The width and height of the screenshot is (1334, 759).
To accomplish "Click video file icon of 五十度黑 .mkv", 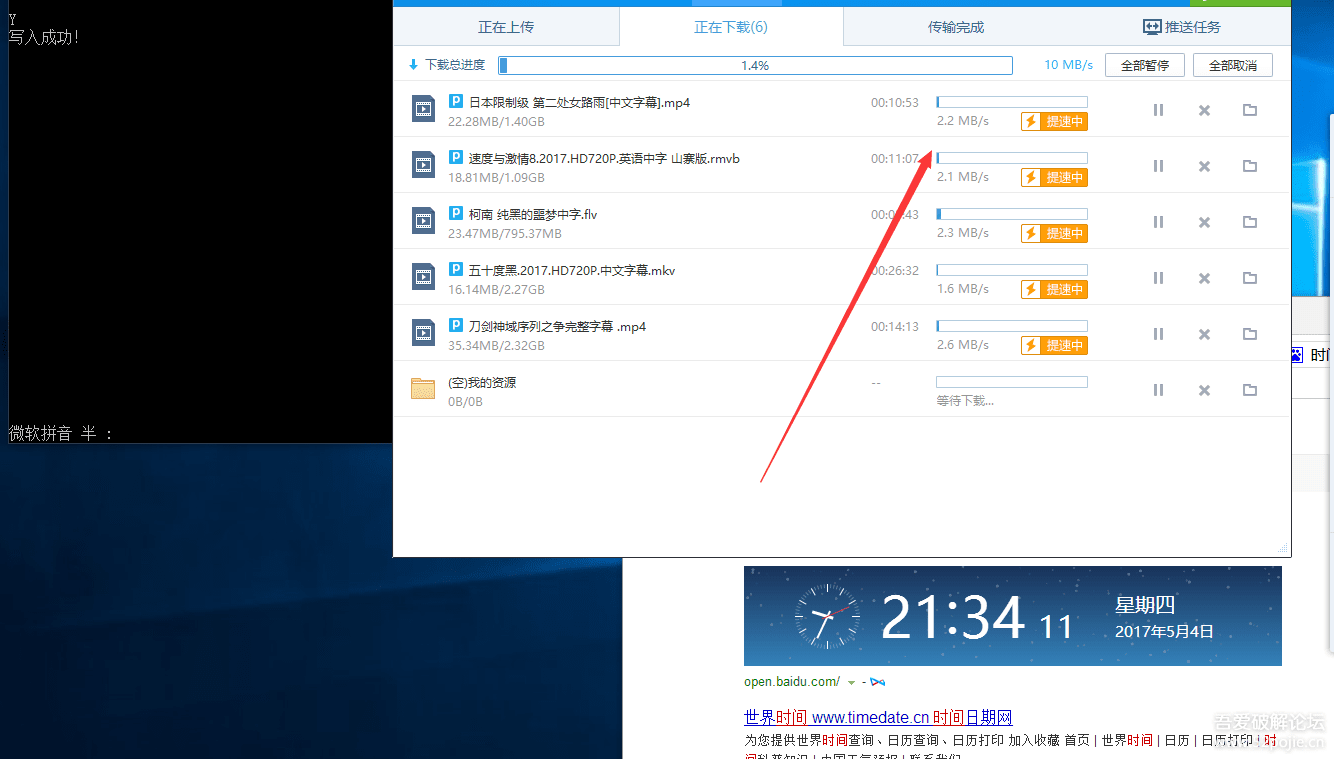I will click(423, 277).
